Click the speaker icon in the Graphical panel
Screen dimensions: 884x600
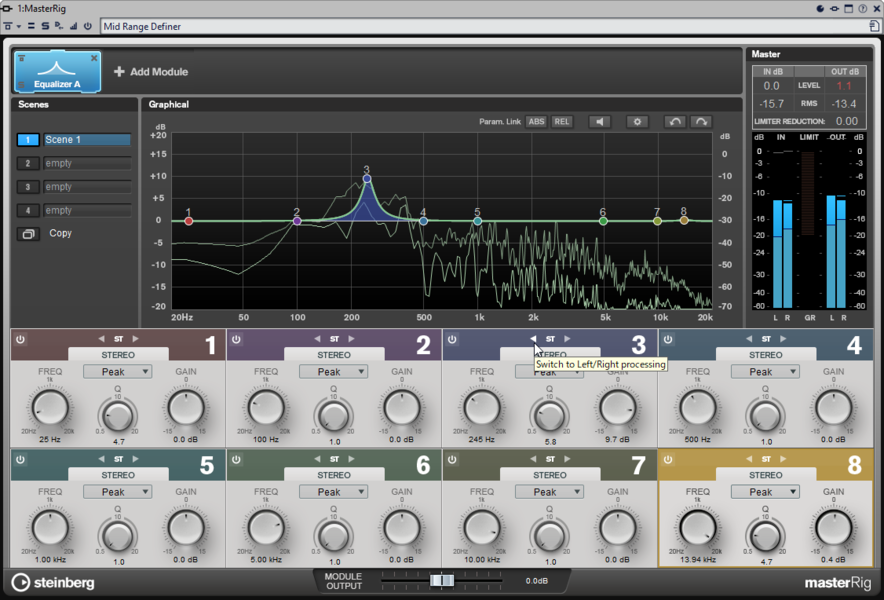pyautogui.click(x=600, y=122)
